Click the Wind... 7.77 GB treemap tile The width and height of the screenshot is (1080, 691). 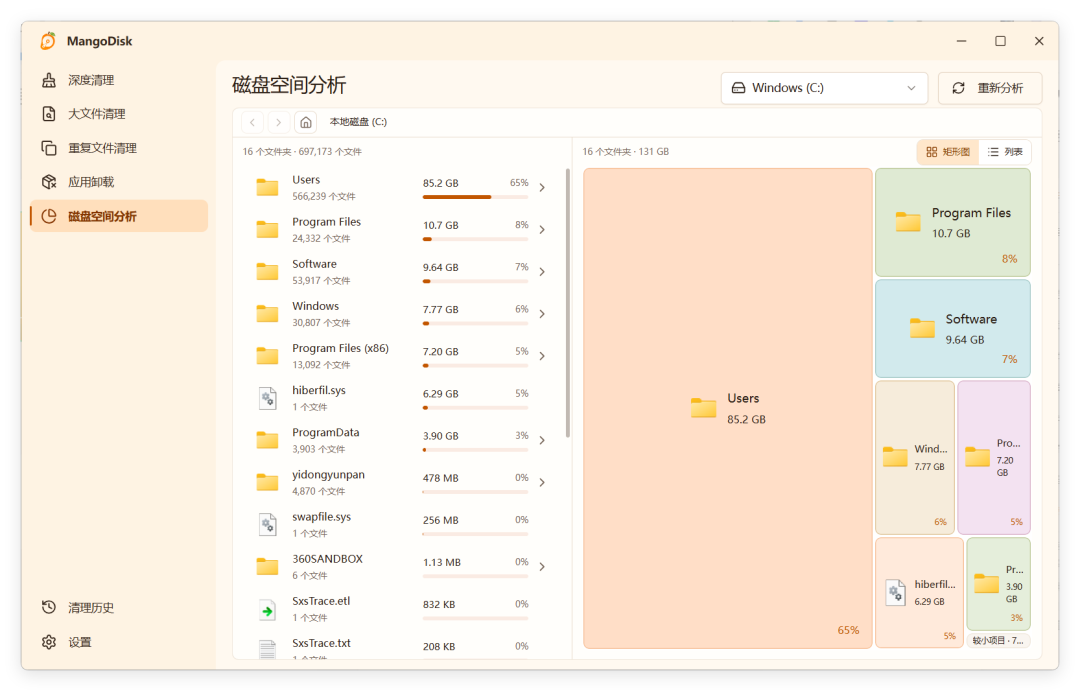915,457
